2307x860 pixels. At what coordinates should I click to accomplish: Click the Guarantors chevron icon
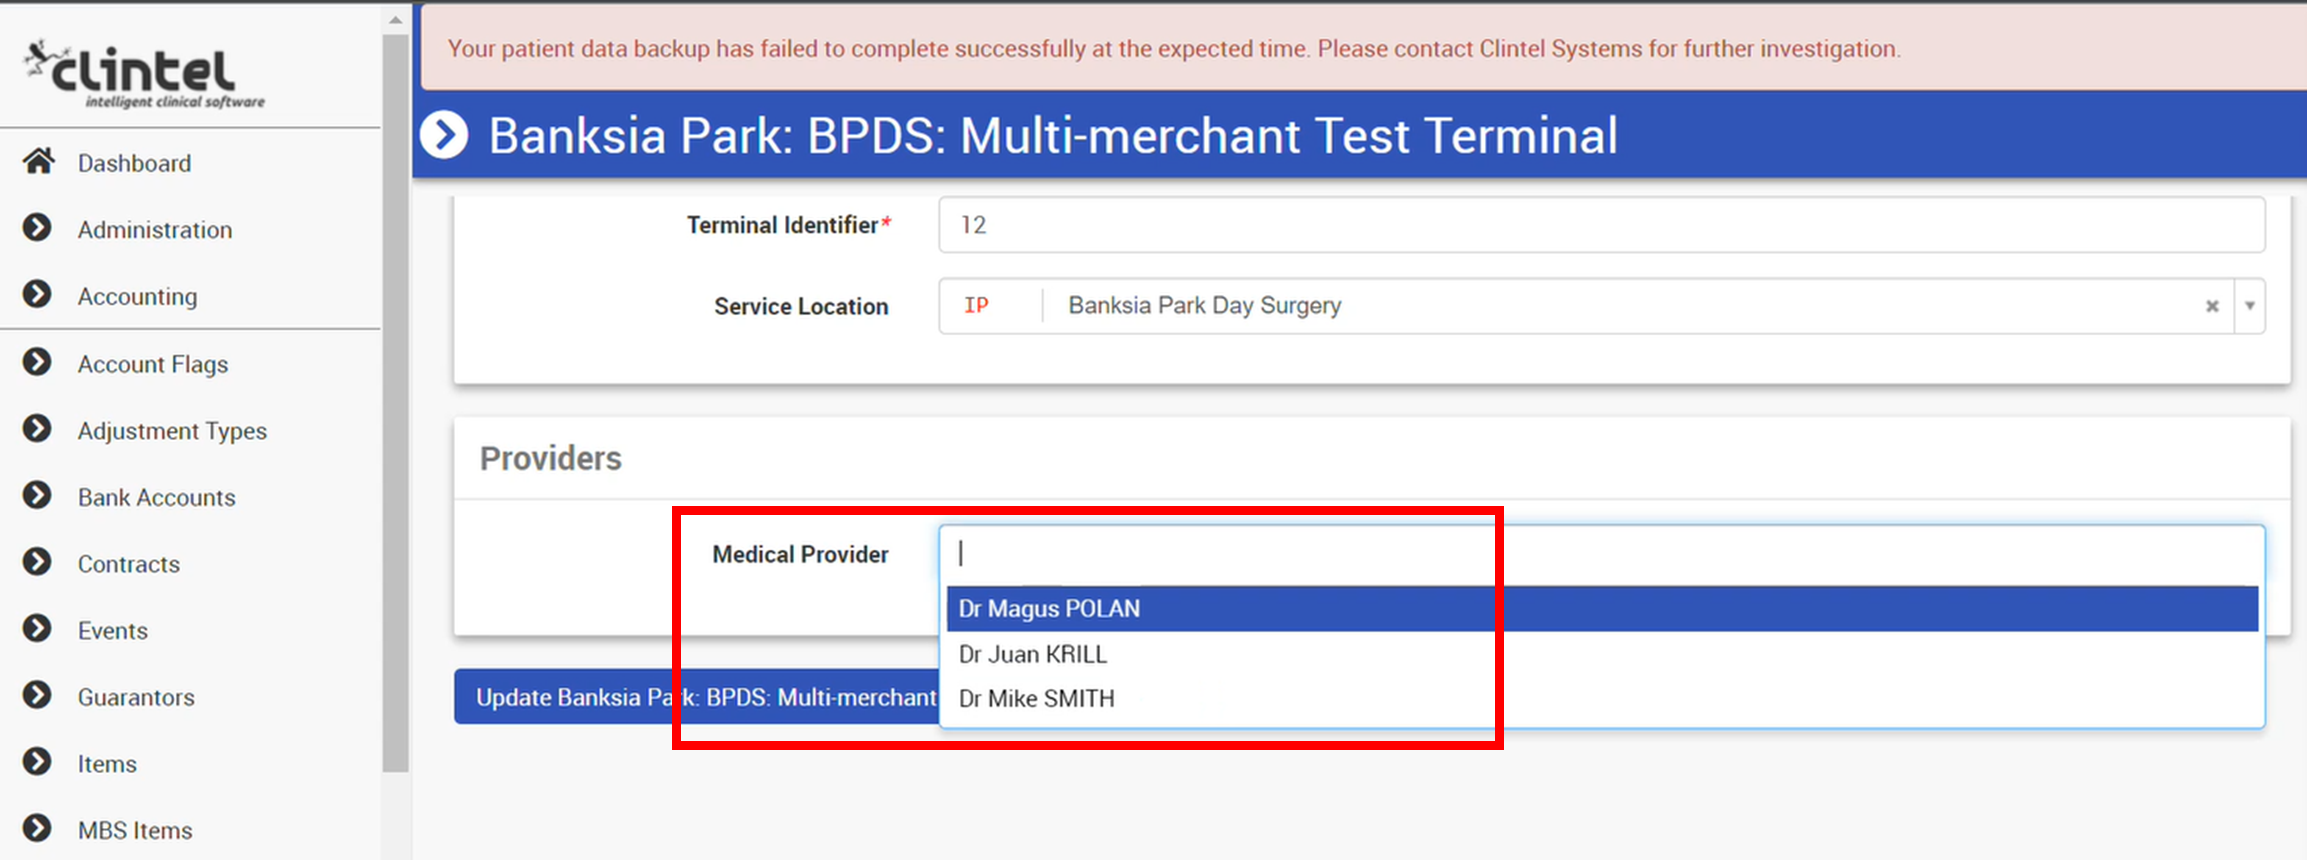click(37, 695)
